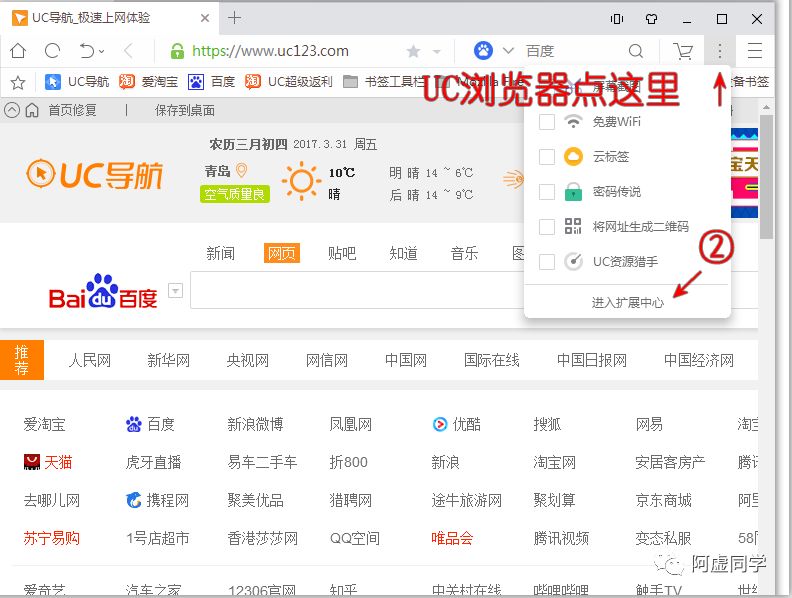Open 人民网 recommended link
The image size is (792, 598).
tap(89, 360)
